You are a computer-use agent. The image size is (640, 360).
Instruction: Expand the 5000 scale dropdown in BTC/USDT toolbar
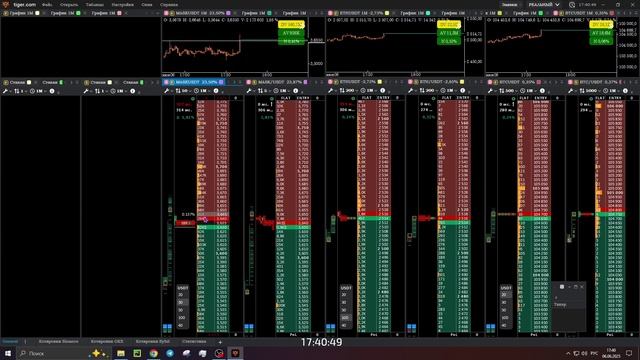click(592, 91)
